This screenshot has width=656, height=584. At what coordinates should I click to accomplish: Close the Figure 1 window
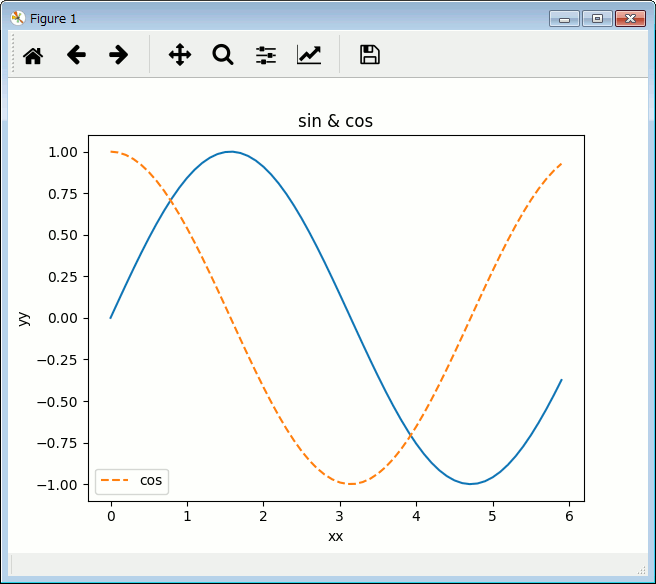(x=629, y=18)
